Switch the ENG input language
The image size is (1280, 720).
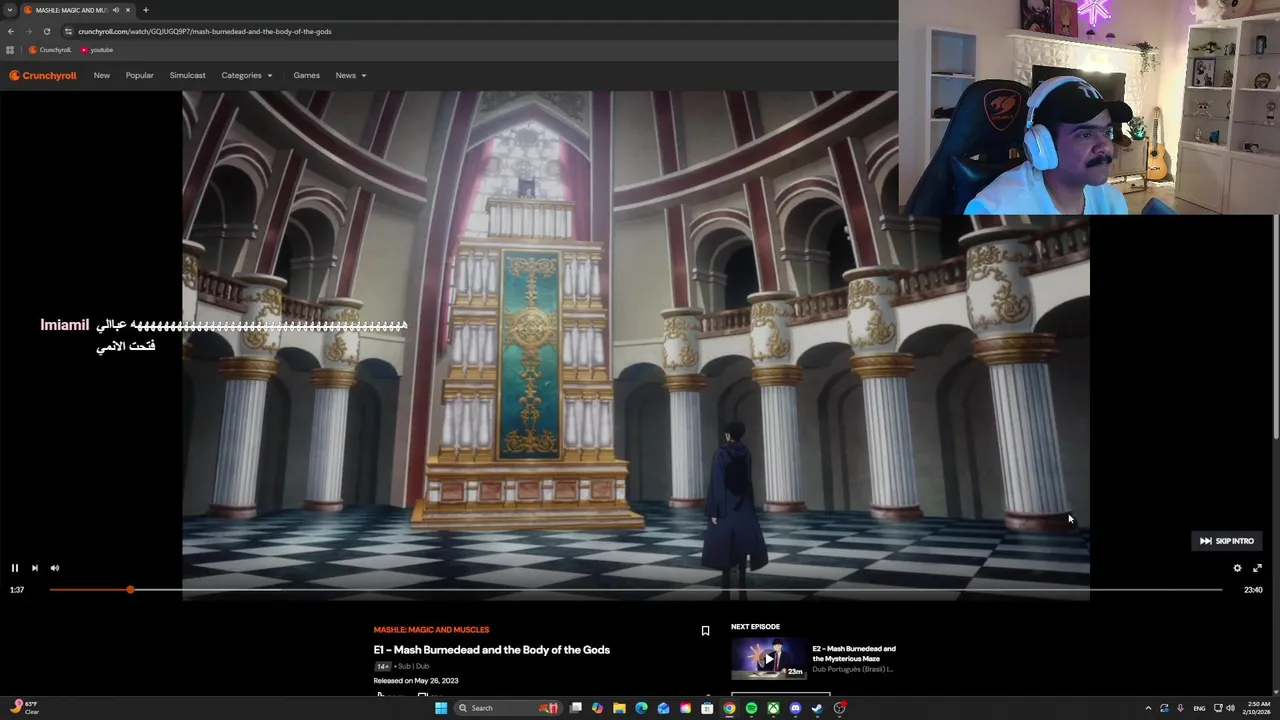pos(1199,708)
